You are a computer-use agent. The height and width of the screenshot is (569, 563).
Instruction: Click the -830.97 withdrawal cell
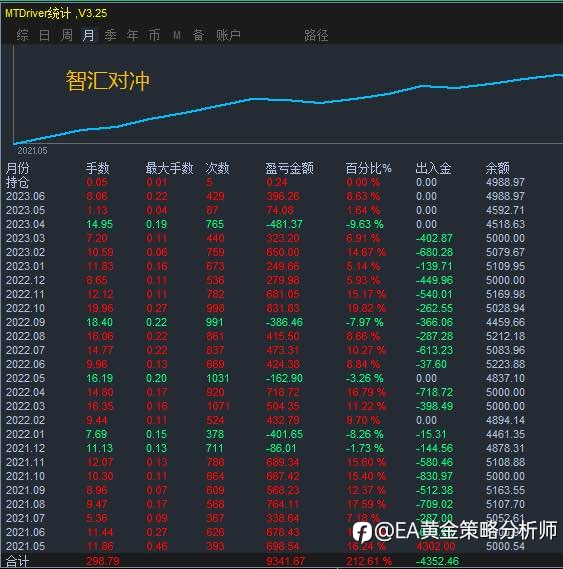(435, 476)
